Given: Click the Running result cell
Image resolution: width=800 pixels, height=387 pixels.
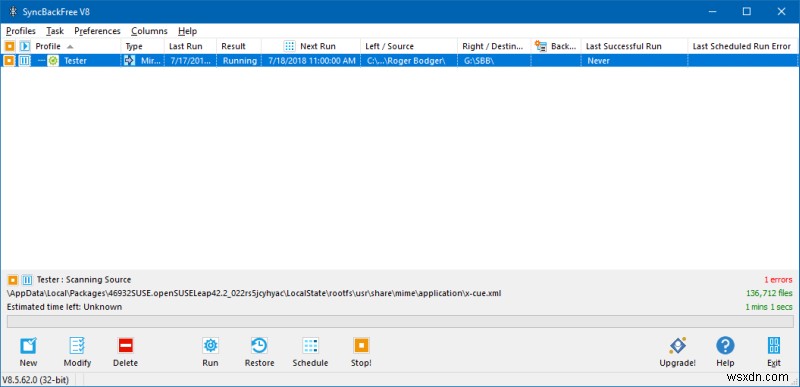Looking at the screenshot, I should click(240, 61).
